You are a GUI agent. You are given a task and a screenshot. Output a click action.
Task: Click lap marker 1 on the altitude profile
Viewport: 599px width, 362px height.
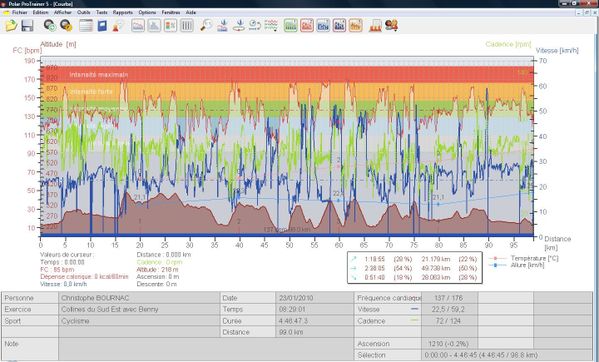[140, 221]
